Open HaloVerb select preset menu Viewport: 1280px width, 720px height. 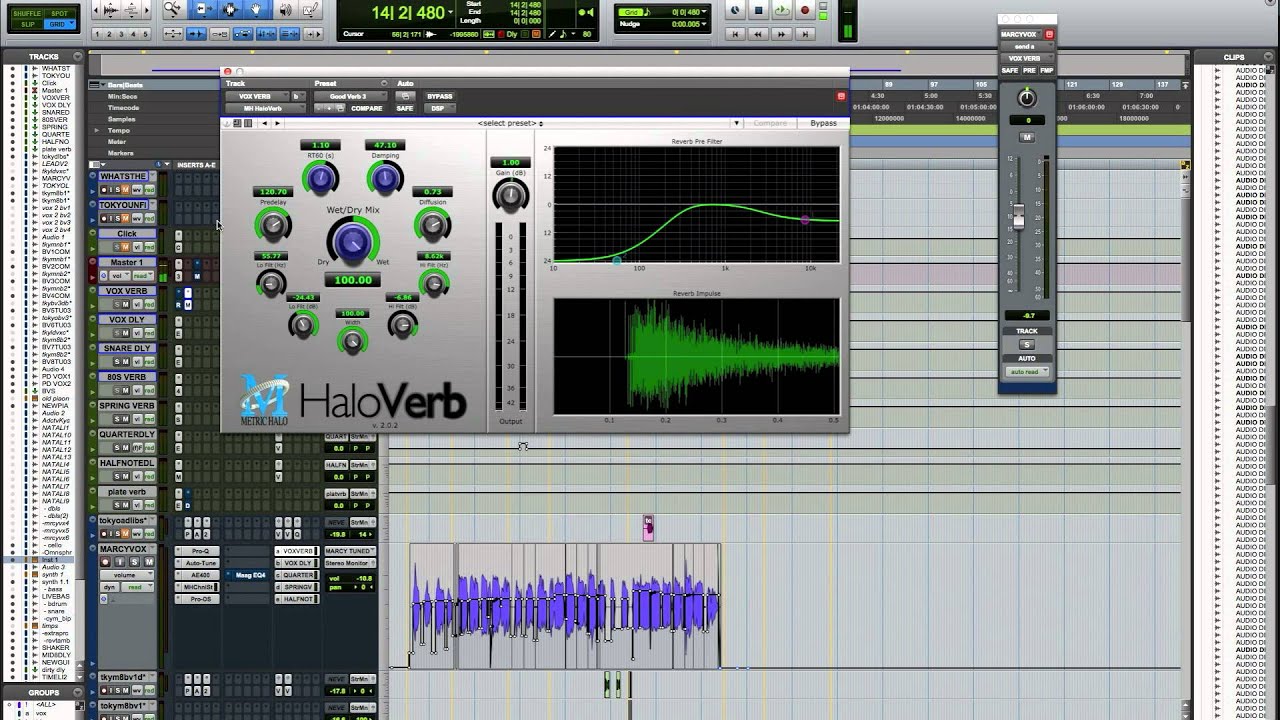510,123
